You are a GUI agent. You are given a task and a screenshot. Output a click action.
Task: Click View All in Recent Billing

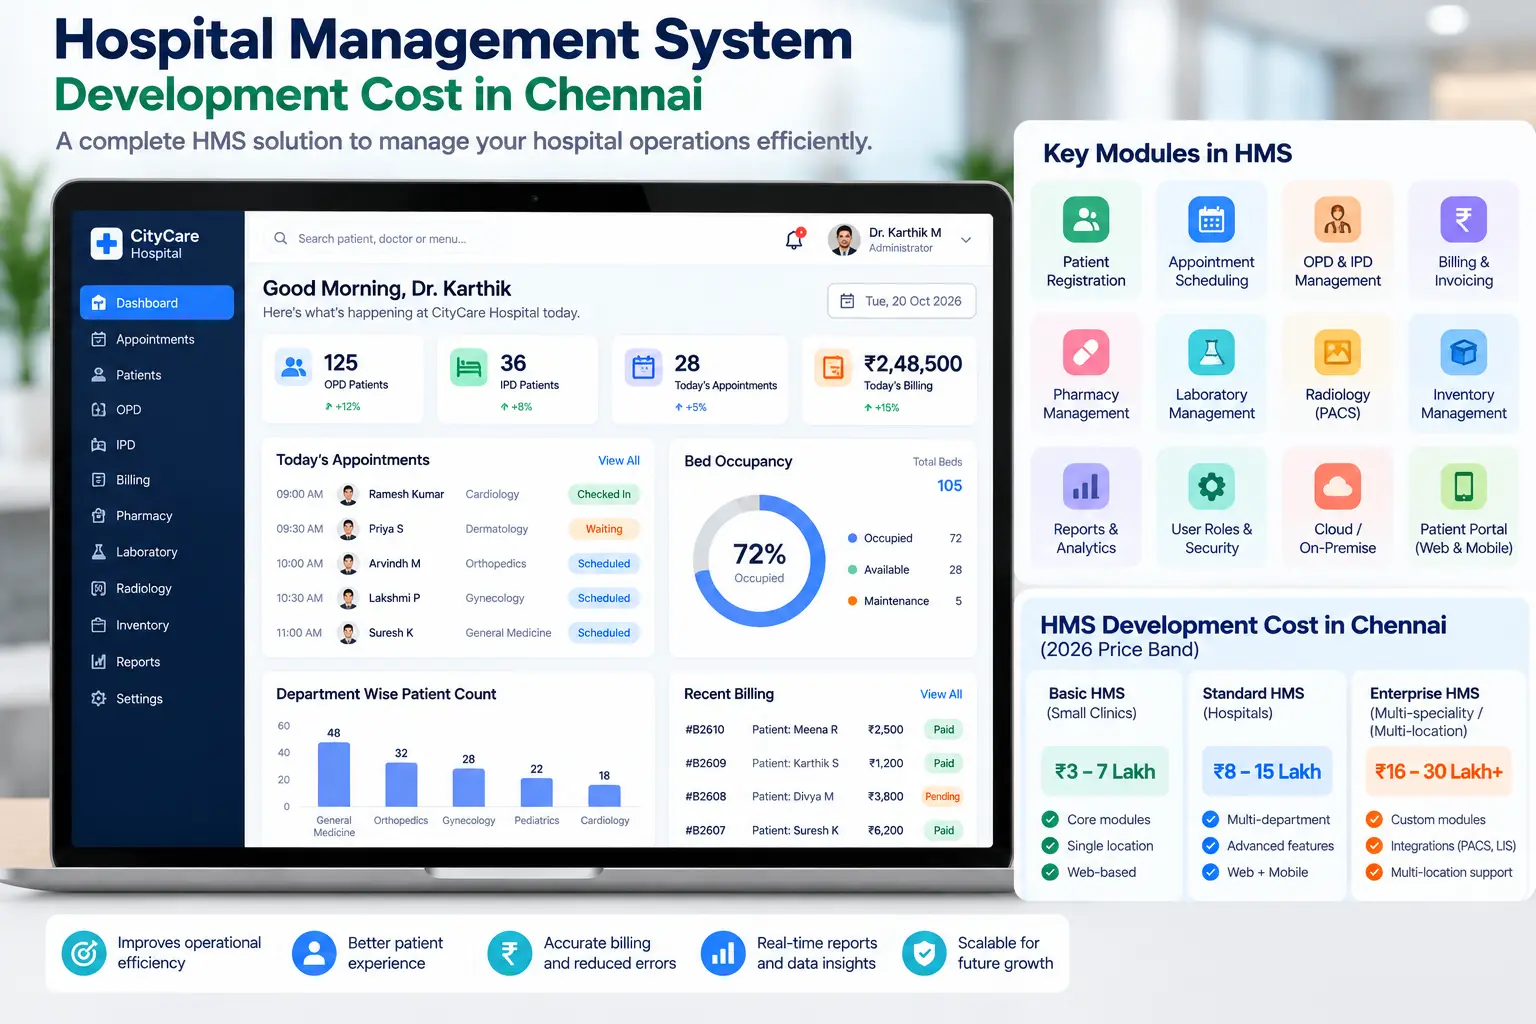point(941,694)
